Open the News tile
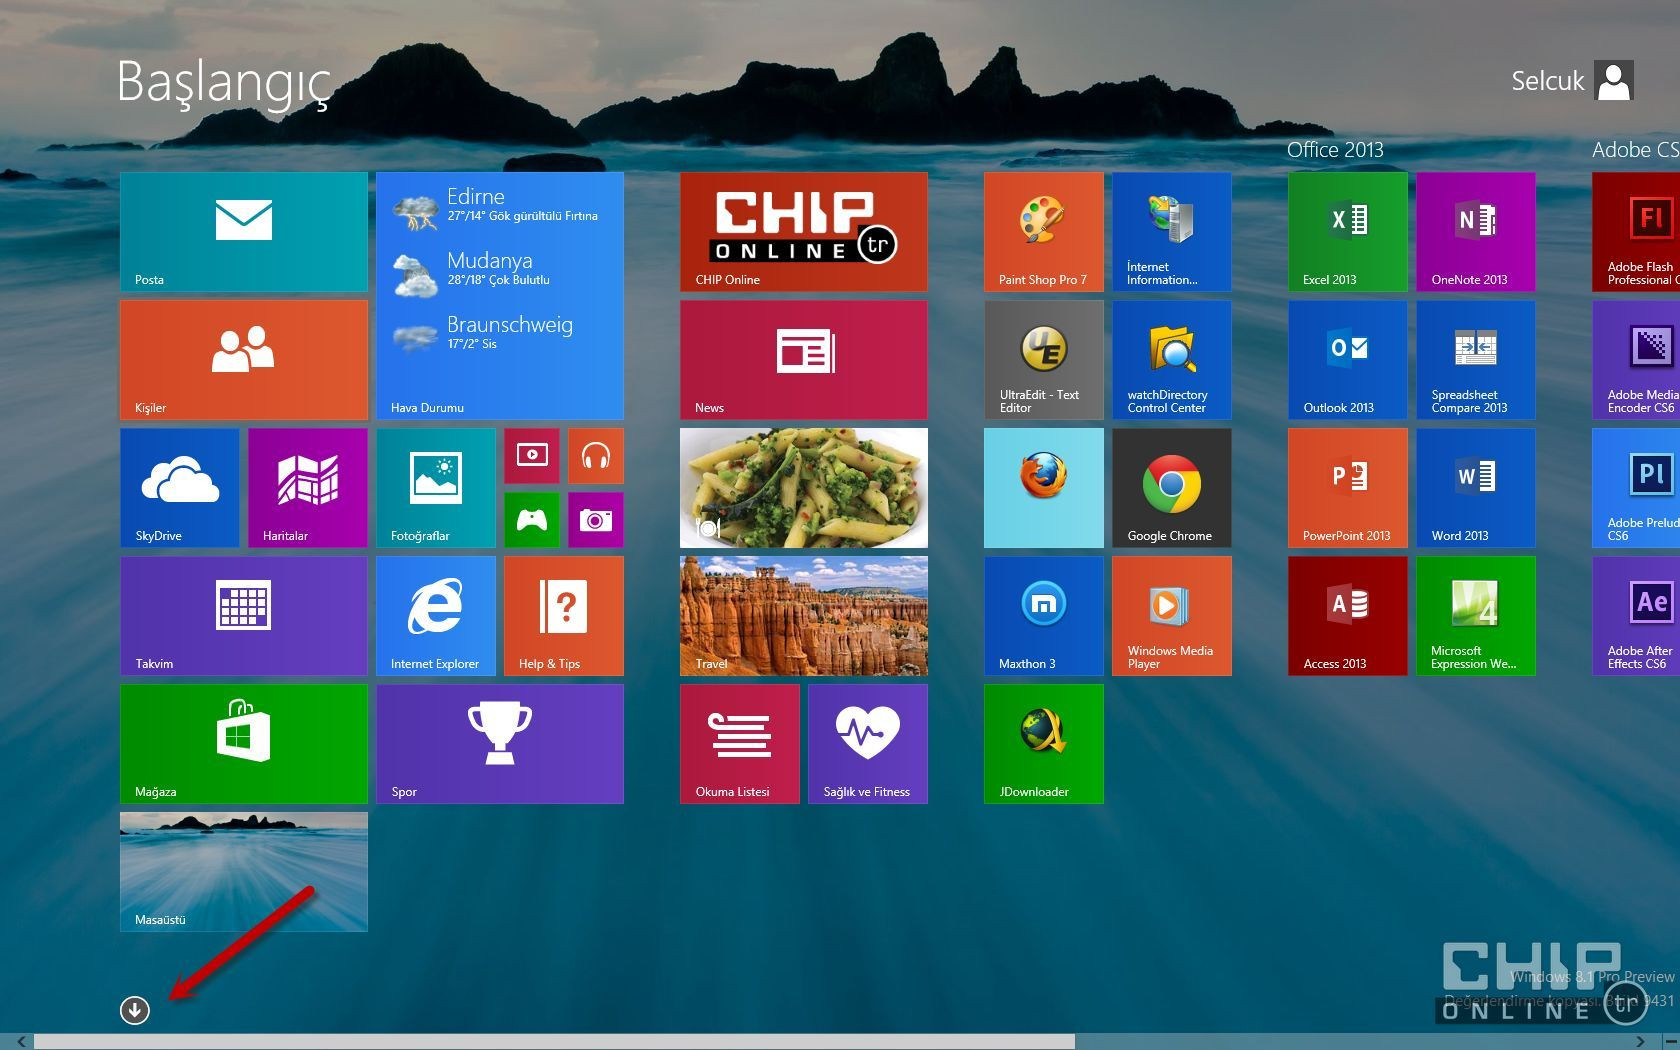Viewport: 1680px width, 1050px height. 804,360
